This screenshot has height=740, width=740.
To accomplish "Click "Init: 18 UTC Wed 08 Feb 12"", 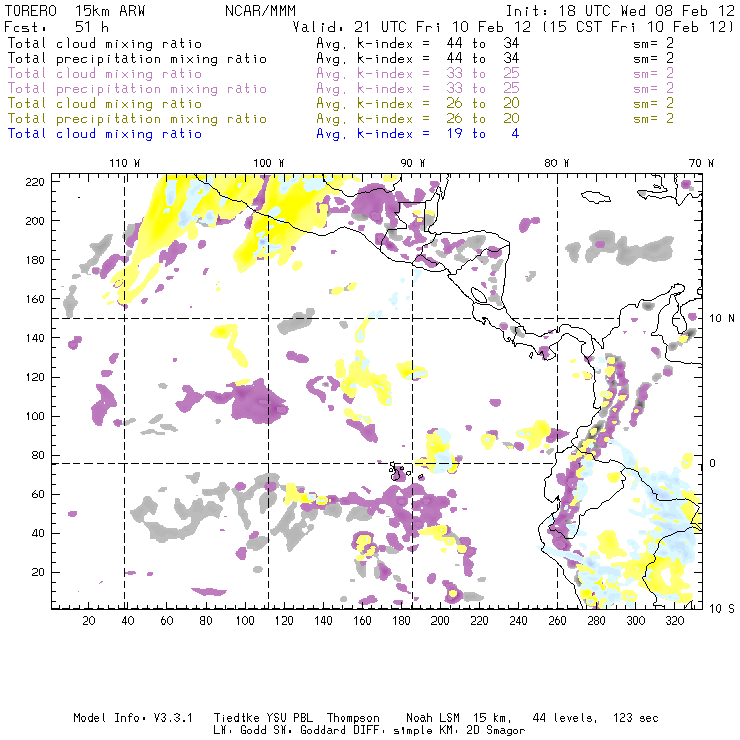I will 620,11.
